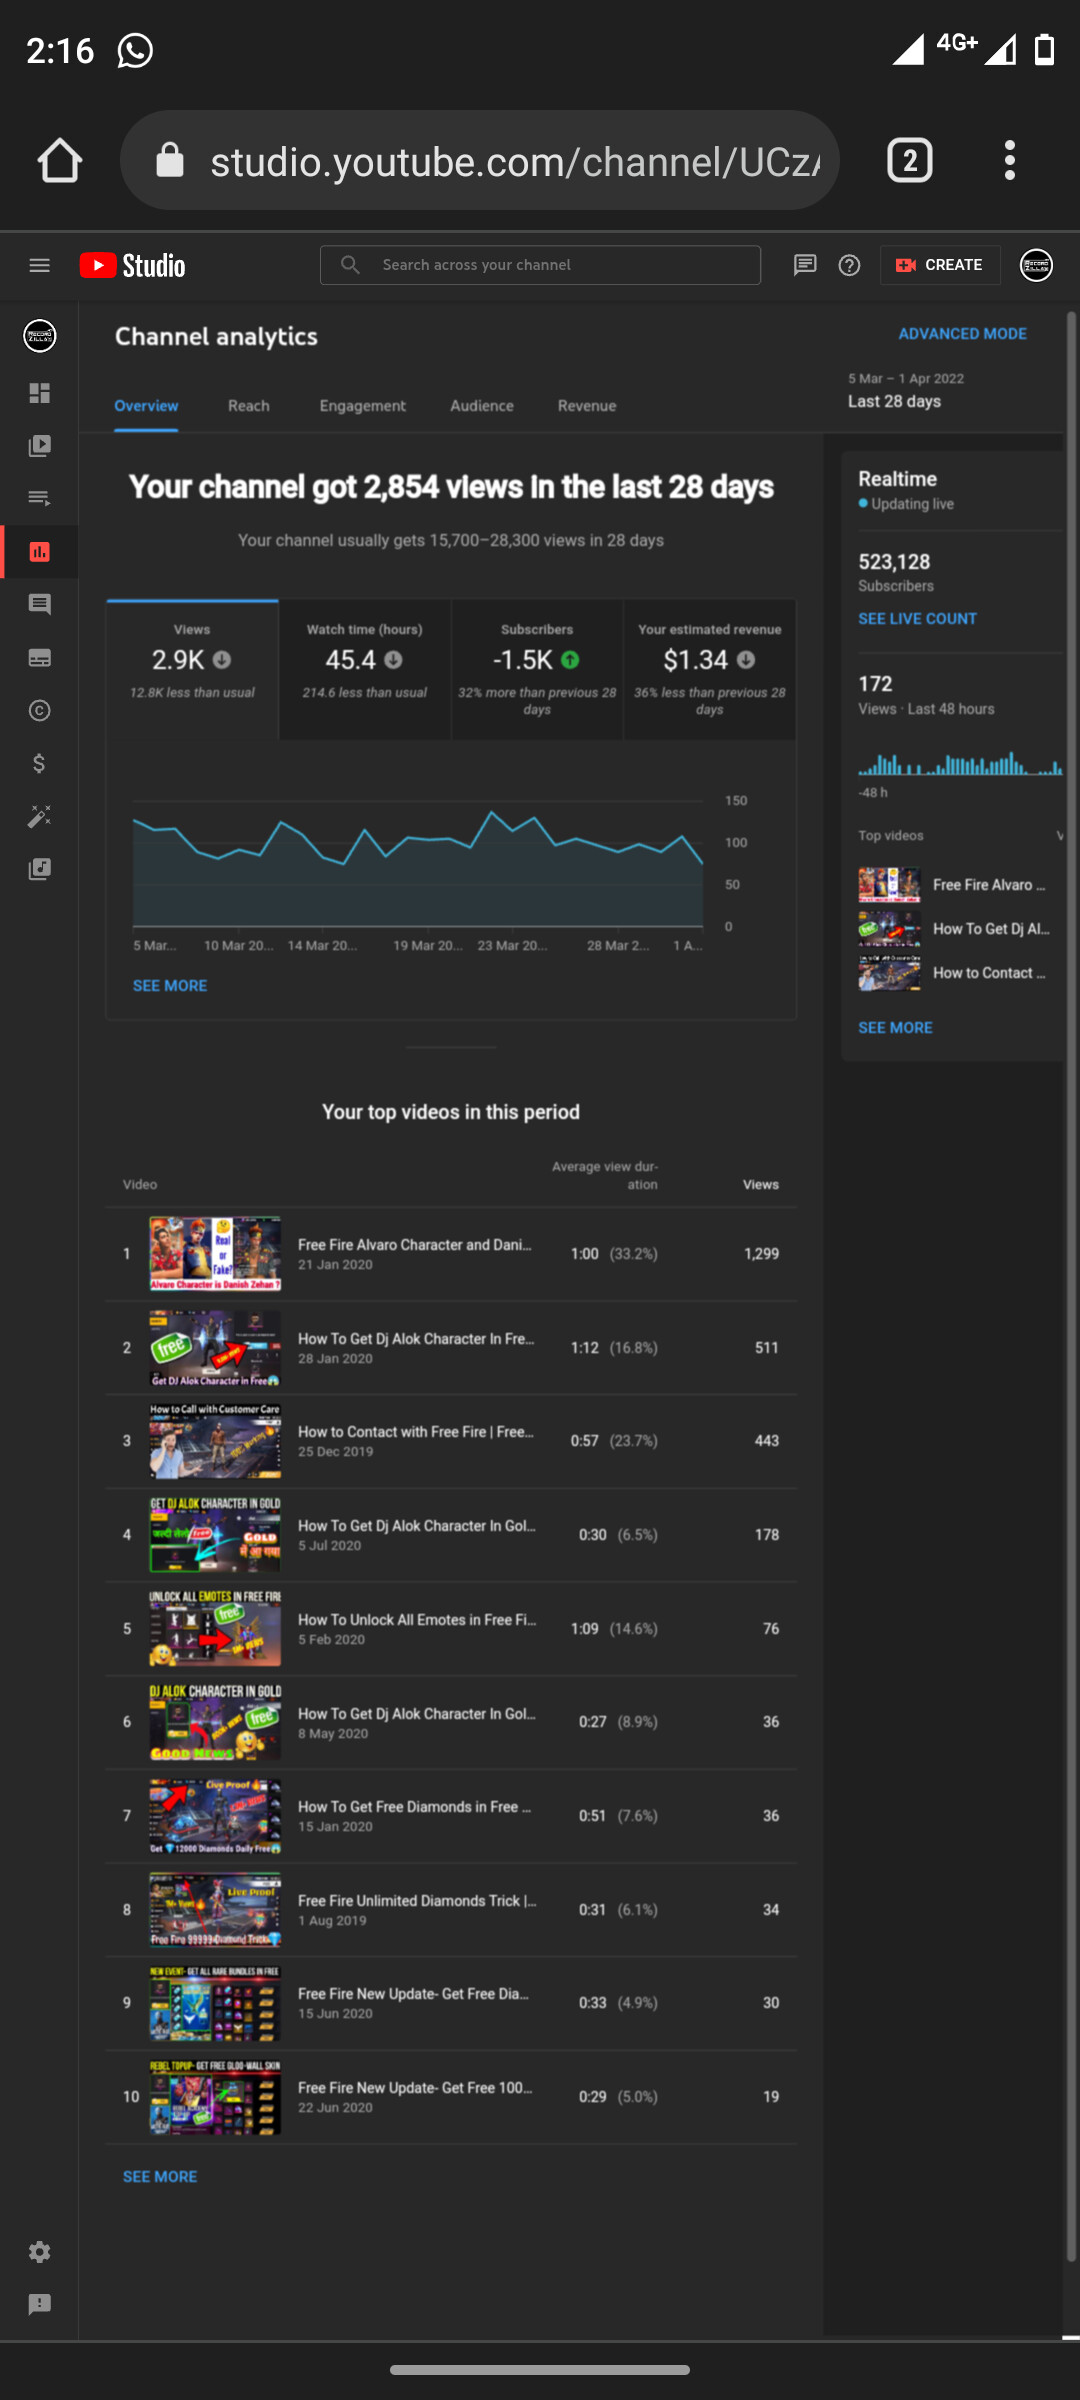Open How To Get Free Diamonds thumbnail
Viewport: 1080px width, 2400px height.
tap(215, 1816)
